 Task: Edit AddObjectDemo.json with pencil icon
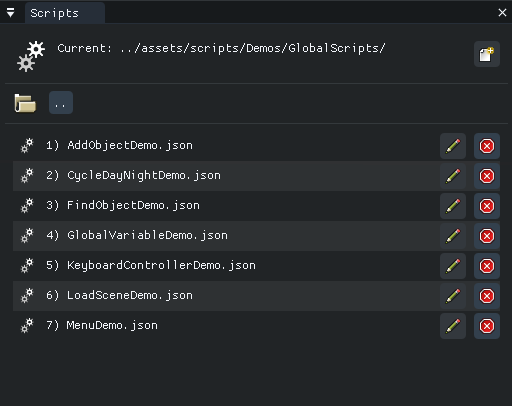point(453,146)
